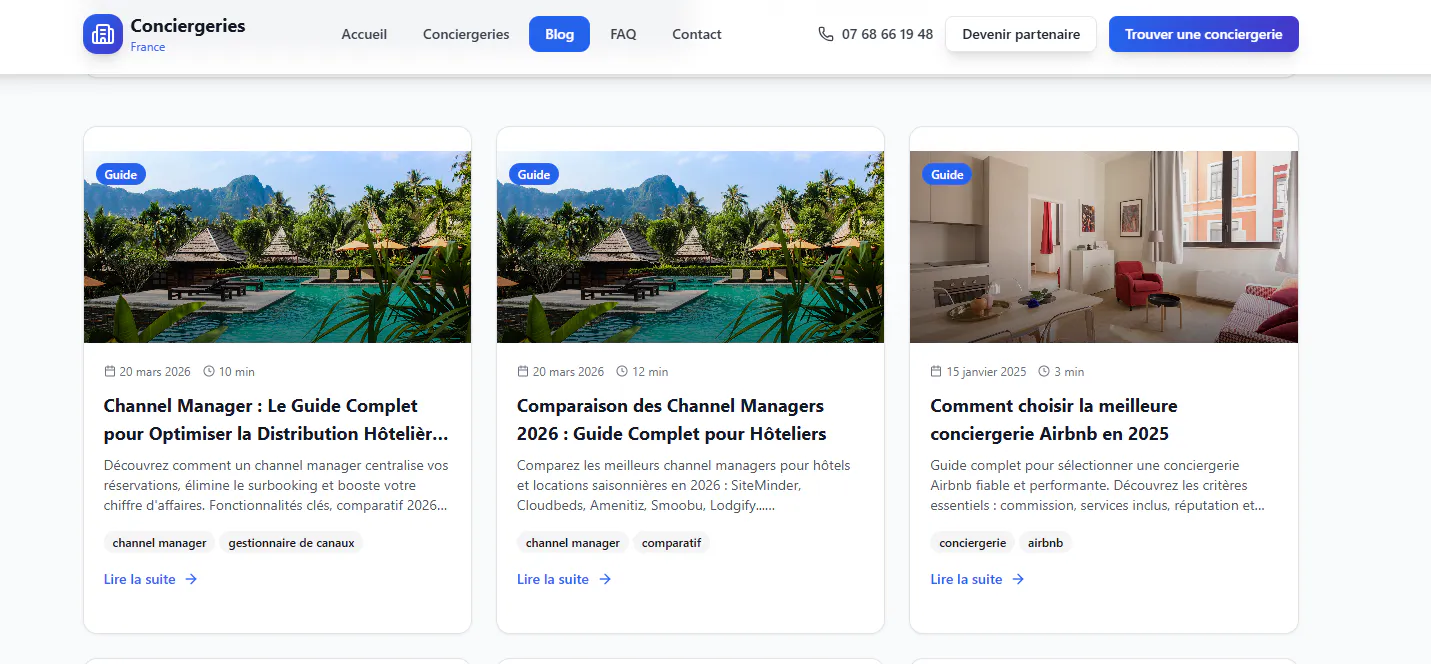Follow Lire la suite on the Airbnb conciergerie article
The image size is (1431, 664).
[978, 579]
